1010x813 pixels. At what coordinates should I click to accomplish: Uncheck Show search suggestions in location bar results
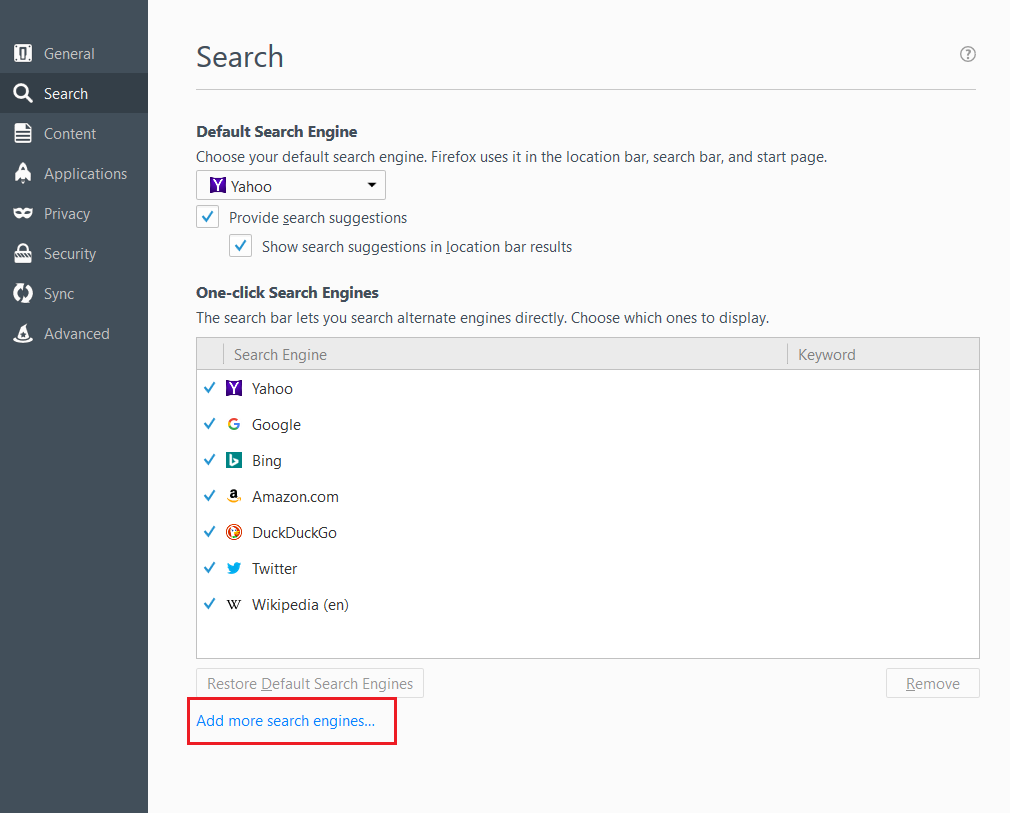point(240,246)
